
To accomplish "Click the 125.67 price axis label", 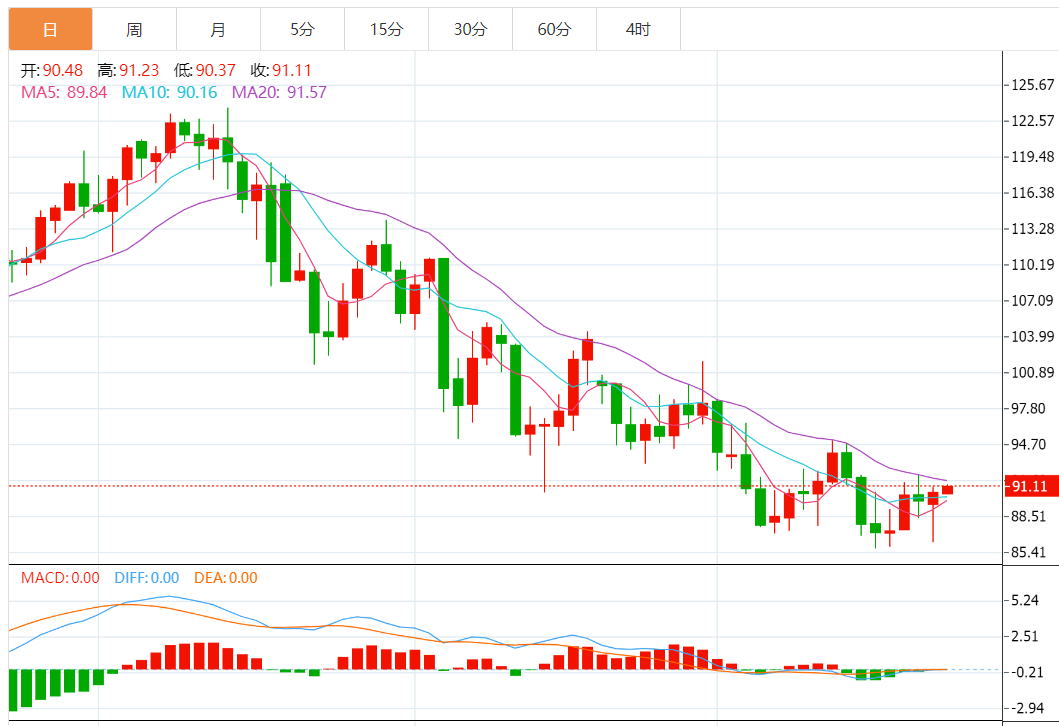I will pos(1033,85).
